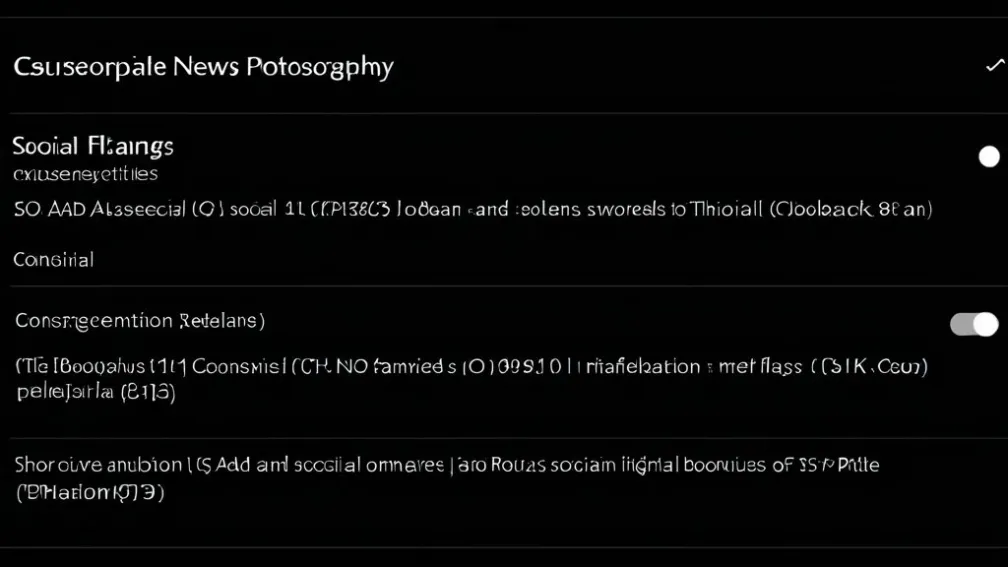Click the Consrngecemtion Redelans label
Screen dimensions: 1008x567
click(140, 321)
